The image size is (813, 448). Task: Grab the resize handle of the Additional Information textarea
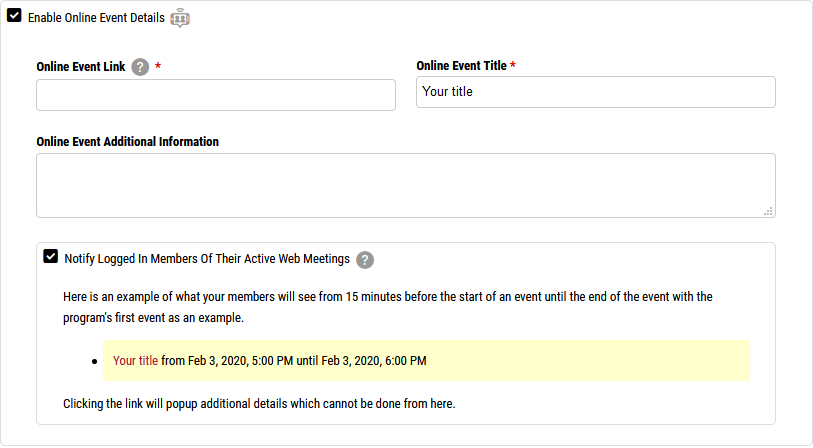[x=768, y=211]
